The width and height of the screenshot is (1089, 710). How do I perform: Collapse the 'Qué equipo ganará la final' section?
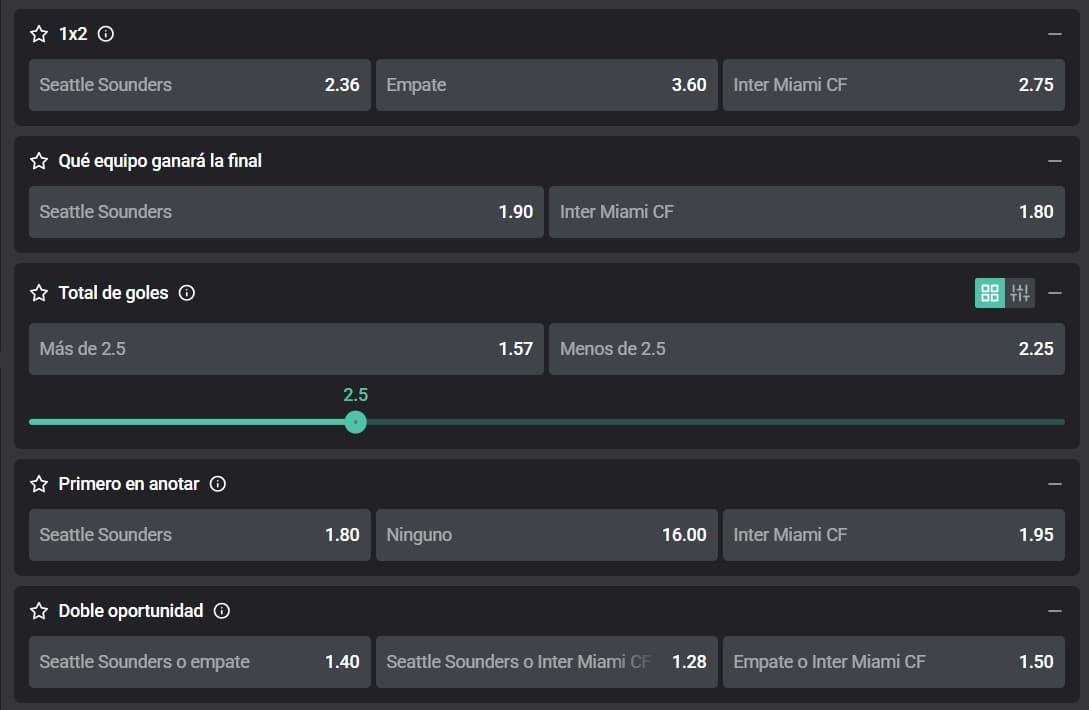point(1054,161)
